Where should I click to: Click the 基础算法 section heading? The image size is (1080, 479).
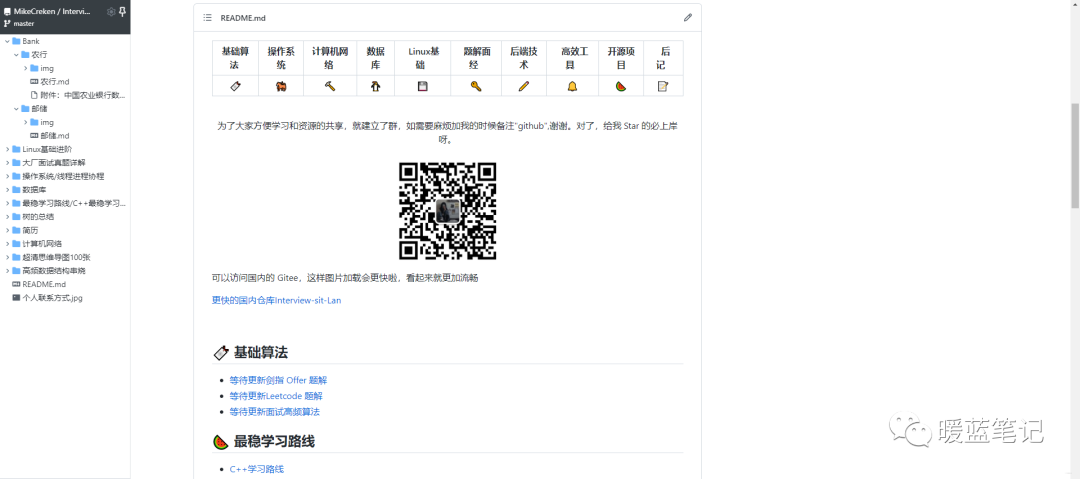point(260,353)
